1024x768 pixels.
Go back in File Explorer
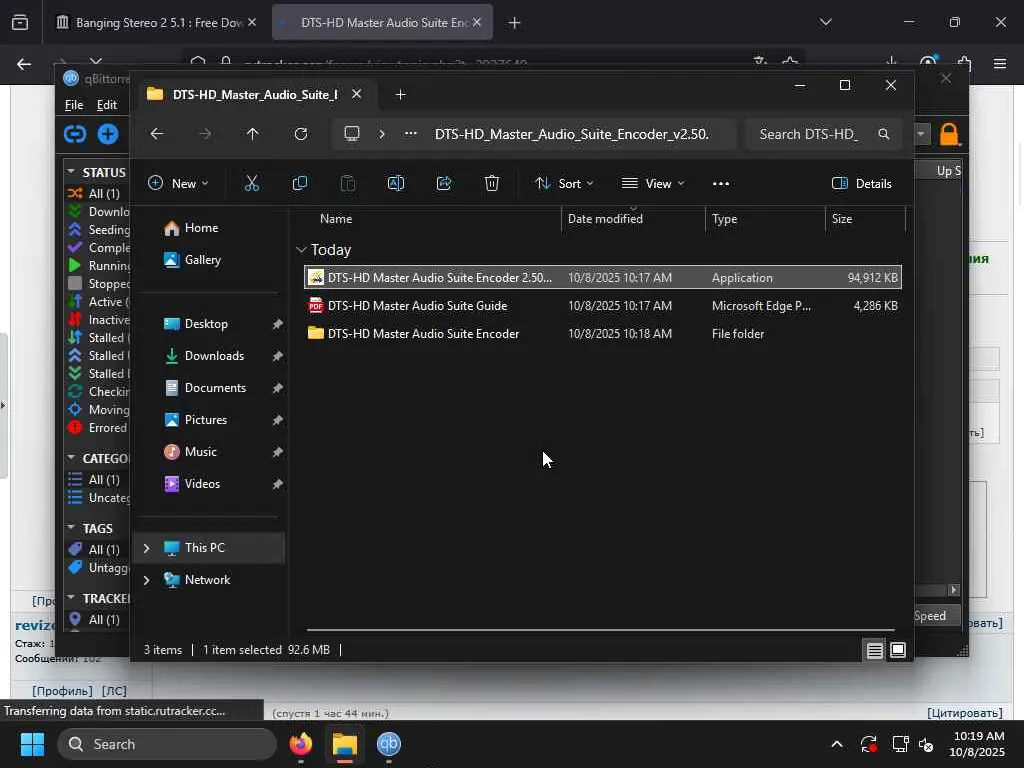click(x=157, y=134)
